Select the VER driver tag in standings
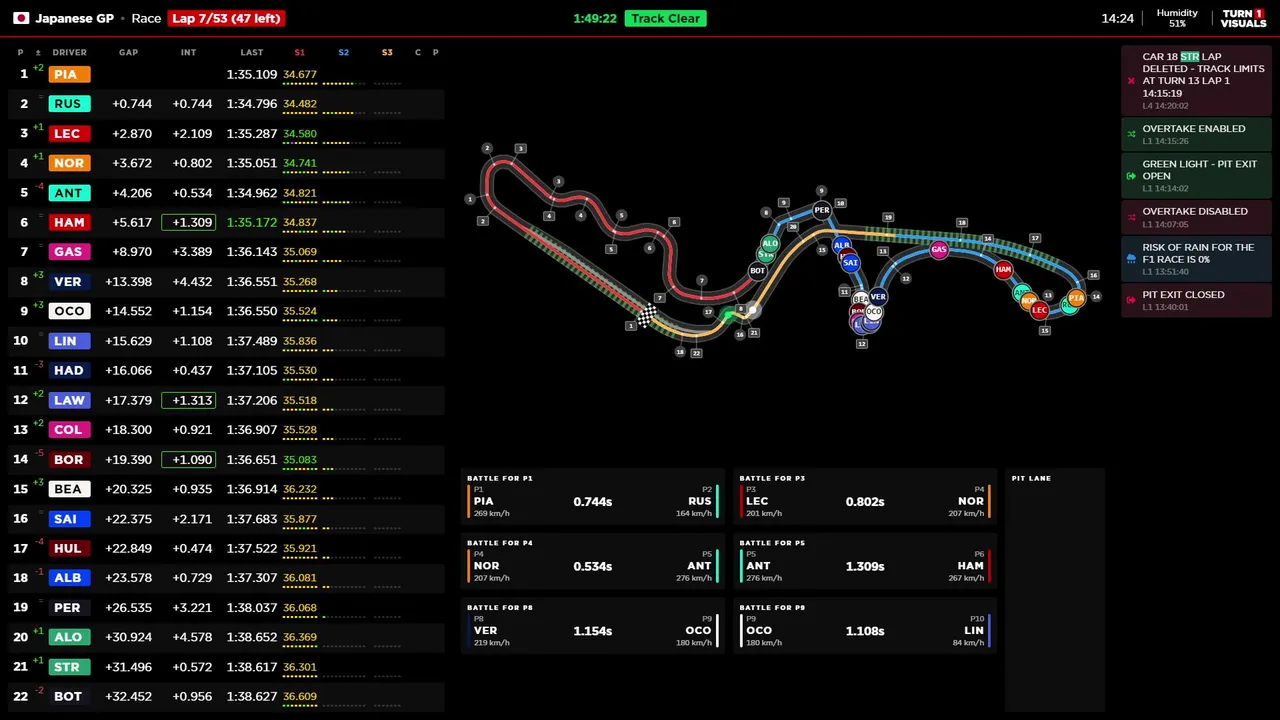Image resolution: width=1280 pixels, height=720 pixels. click(x=69, y=281)
